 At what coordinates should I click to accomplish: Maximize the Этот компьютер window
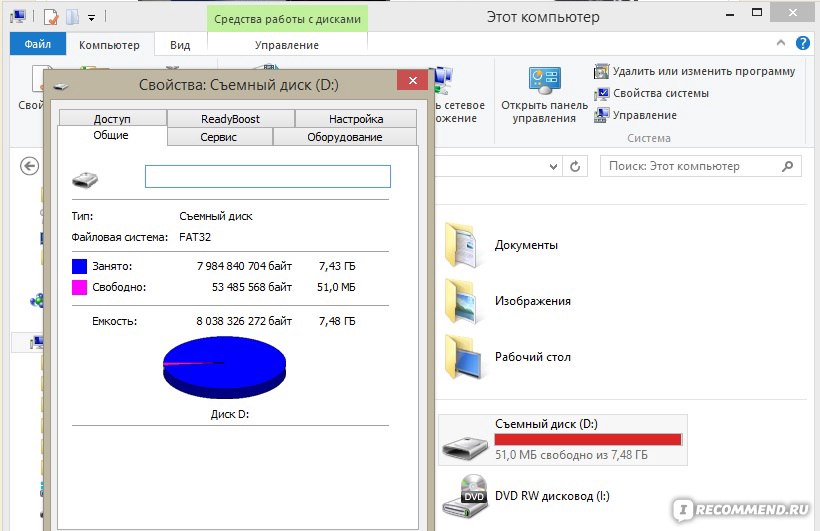coord(757,13)
